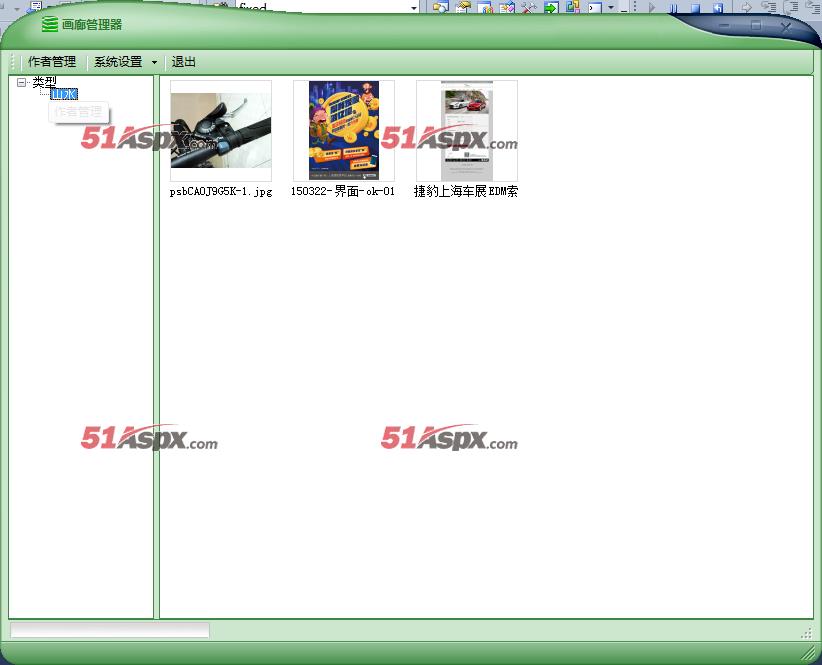The height and width of the screenshot is (665, 822).
Task: Open the 'fixed' combo box dropdown in Visual Studio
Action: pyautogui.click(x=414, y=7)
